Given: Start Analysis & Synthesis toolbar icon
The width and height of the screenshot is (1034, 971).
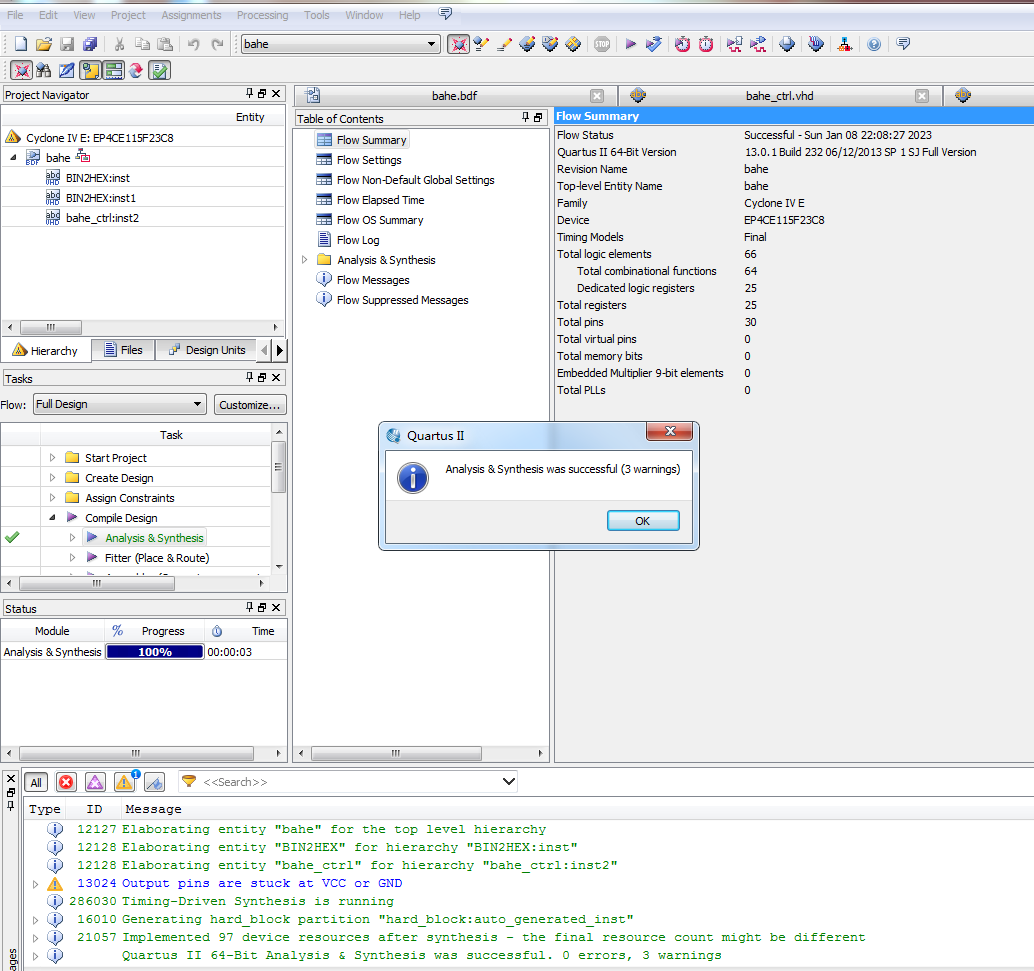Looking at the screenshot, I should coord(654,44).
